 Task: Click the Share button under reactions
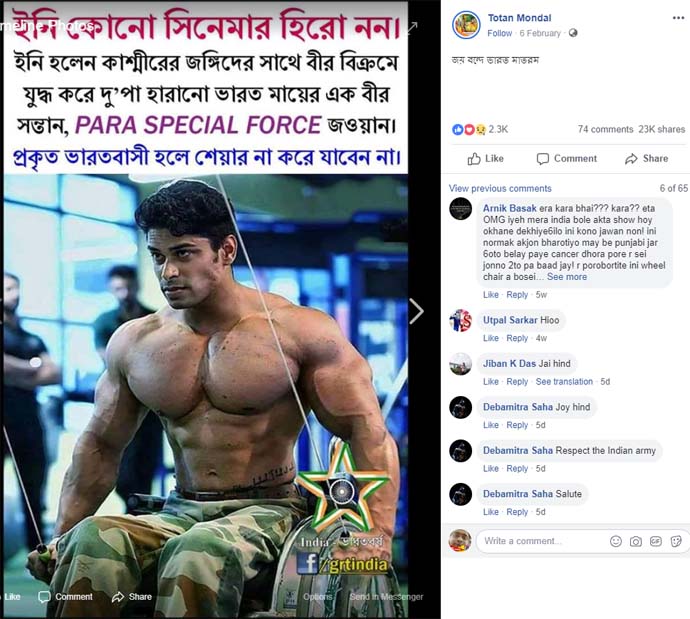click(x=646, y=159)
